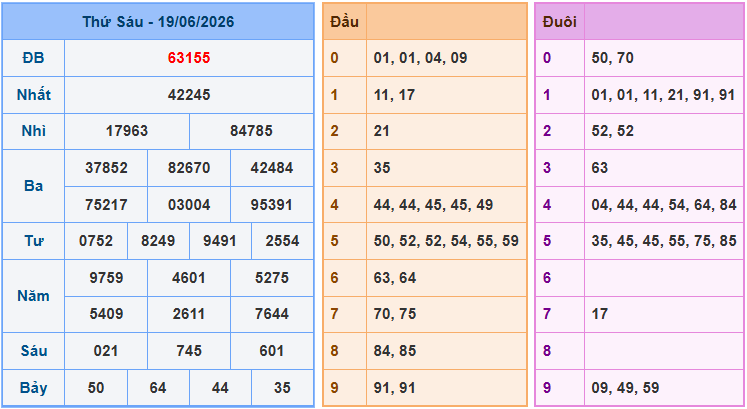Click the Sáu prize label
The height and width of the screenshot is (409, 747).
pyautogui.click(x=33, y=351)
